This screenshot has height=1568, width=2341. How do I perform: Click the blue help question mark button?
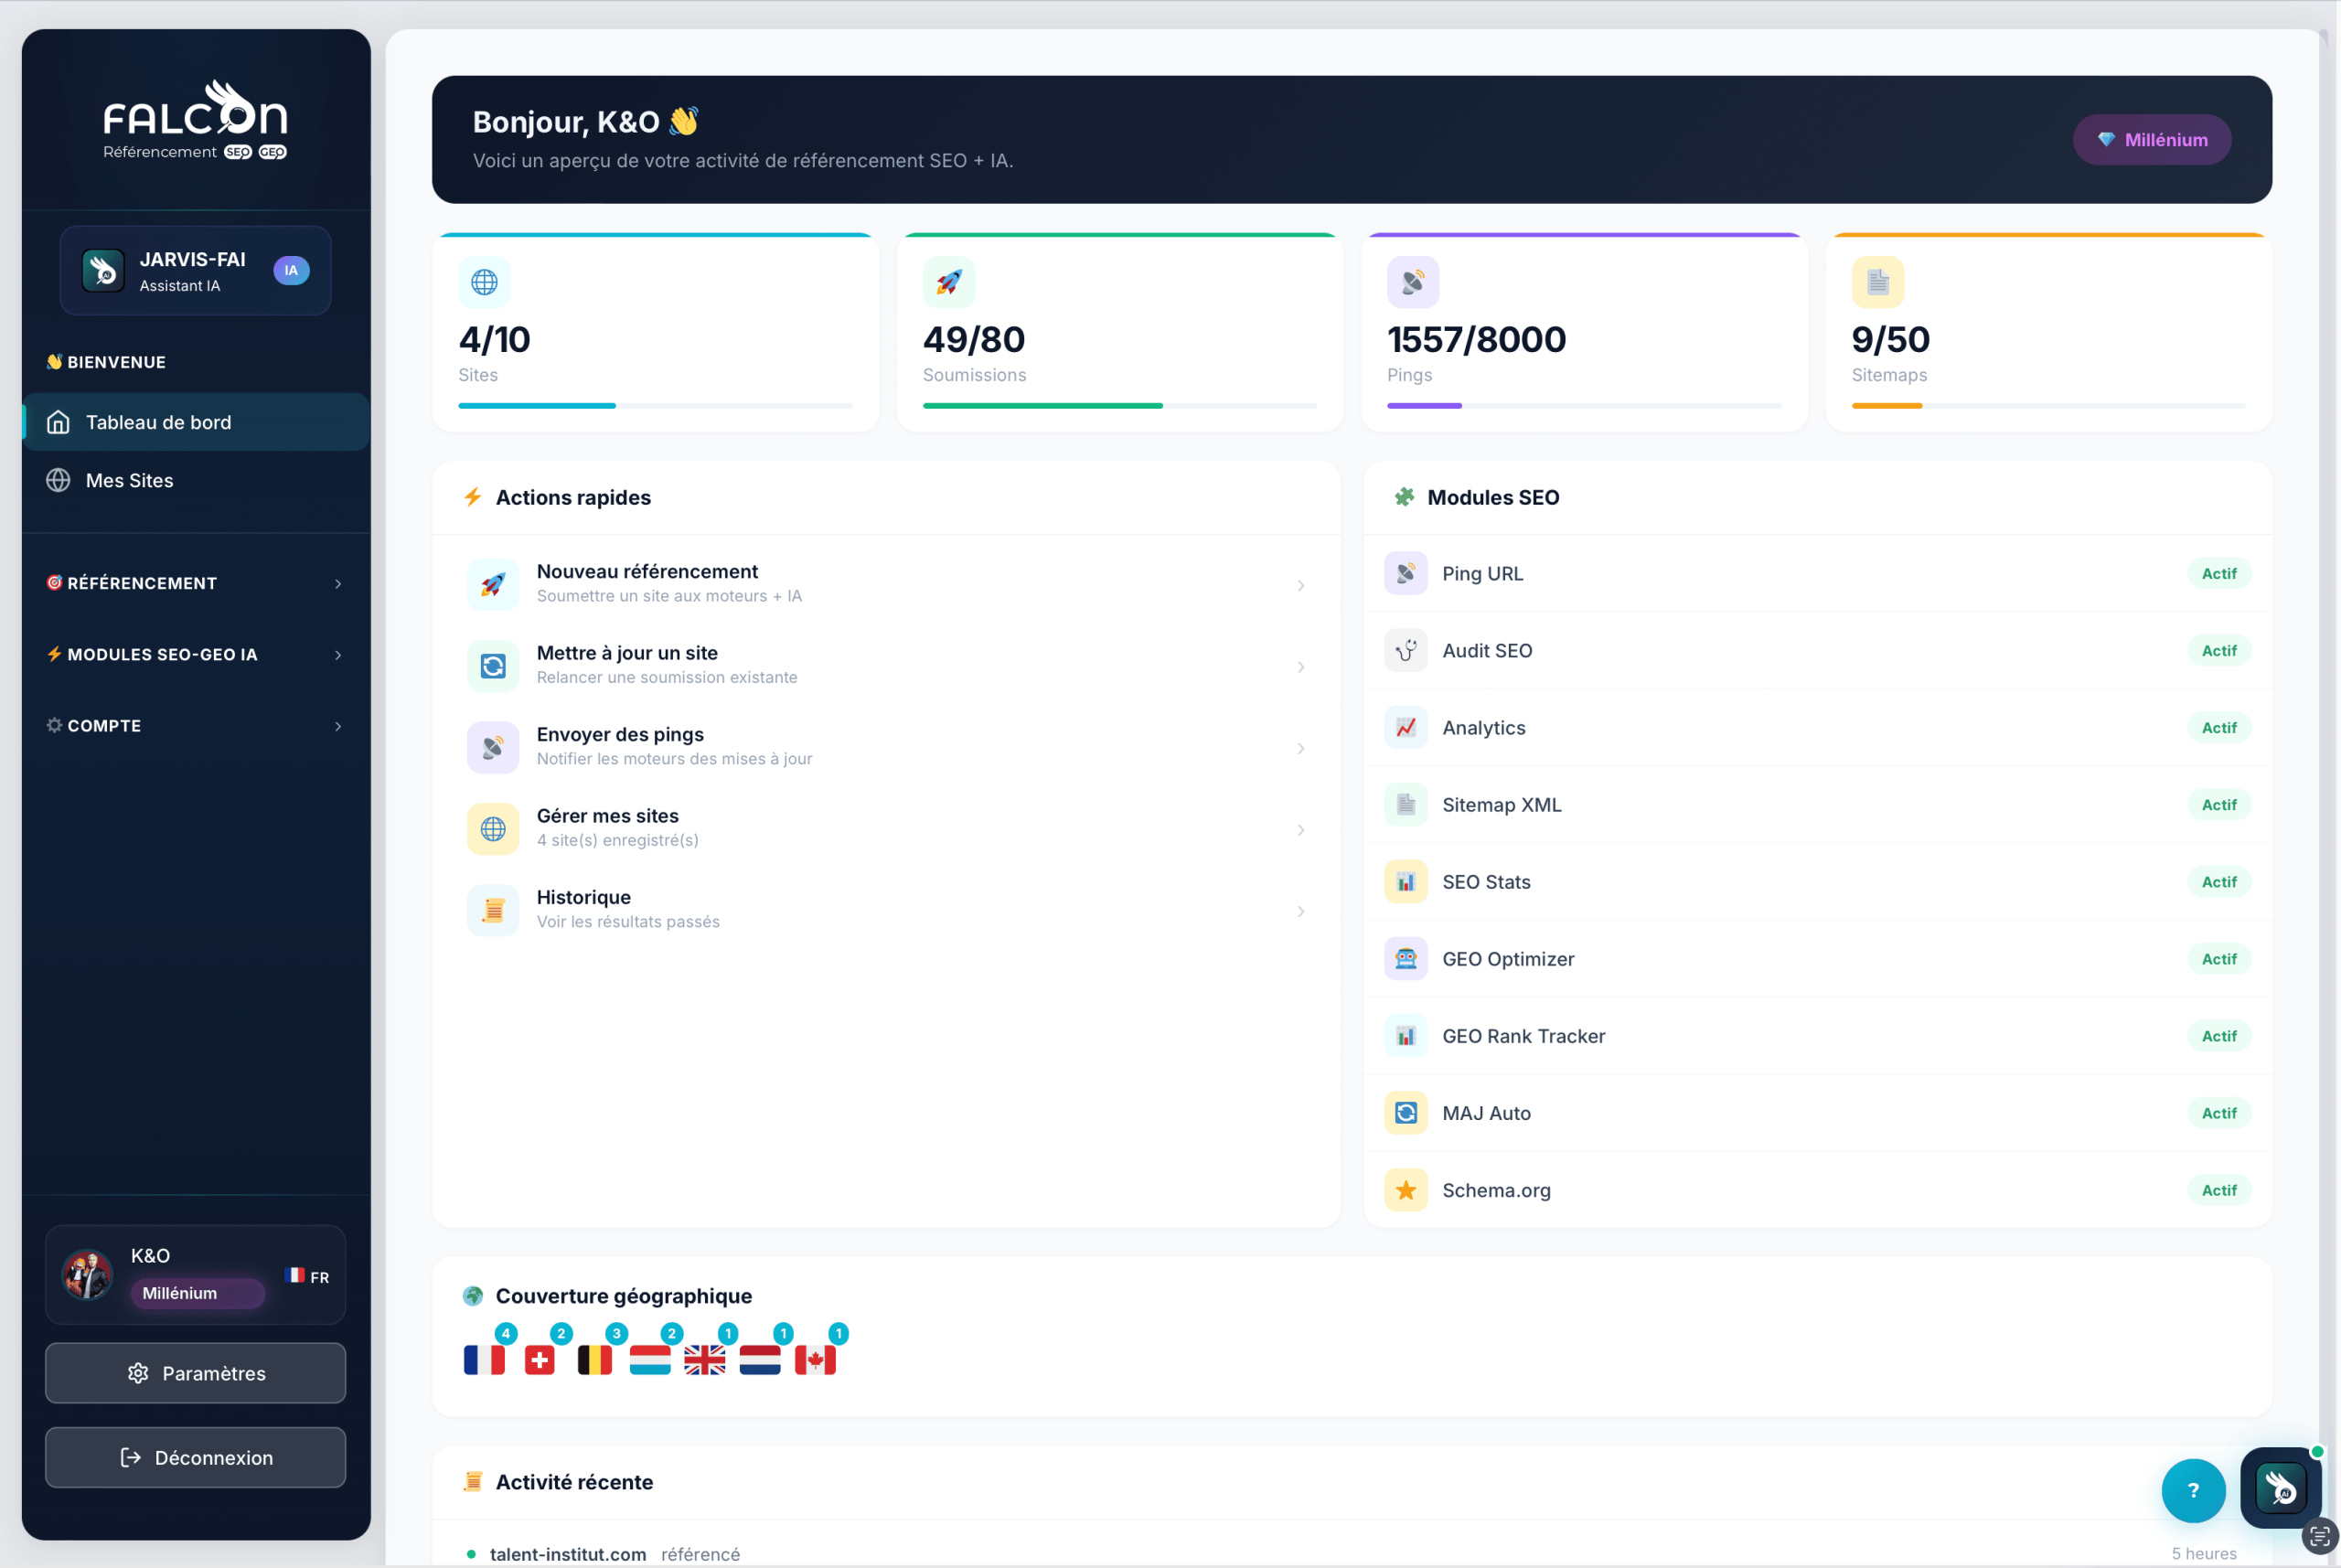(x=2192, y=1490)
